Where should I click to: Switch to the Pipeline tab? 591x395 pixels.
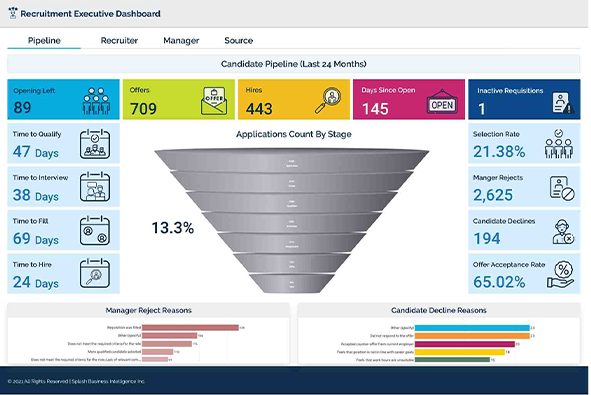click(44, 40)
